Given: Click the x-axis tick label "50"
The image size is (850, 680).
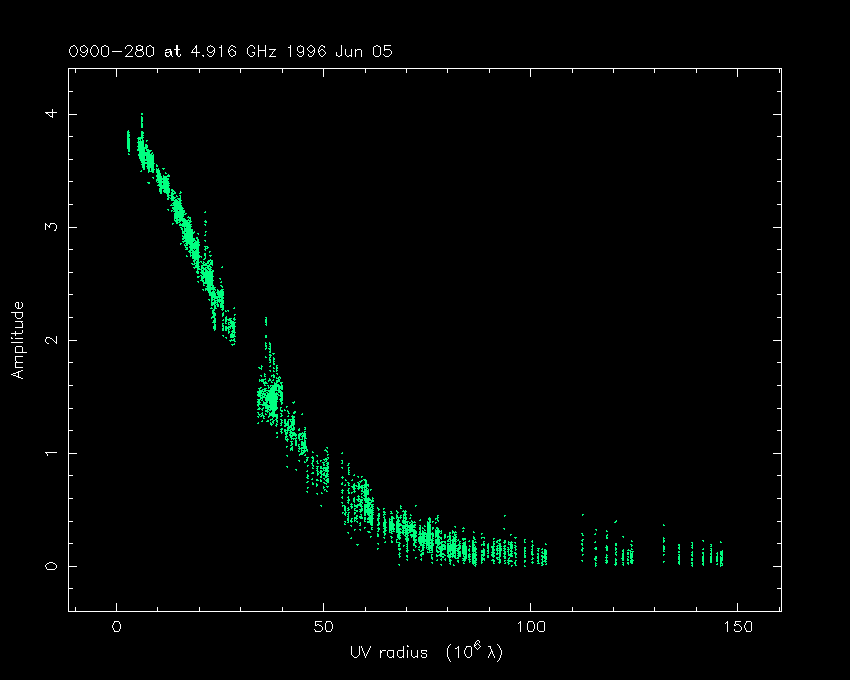Looking at the screenshot, I should [x=323, y=627].
